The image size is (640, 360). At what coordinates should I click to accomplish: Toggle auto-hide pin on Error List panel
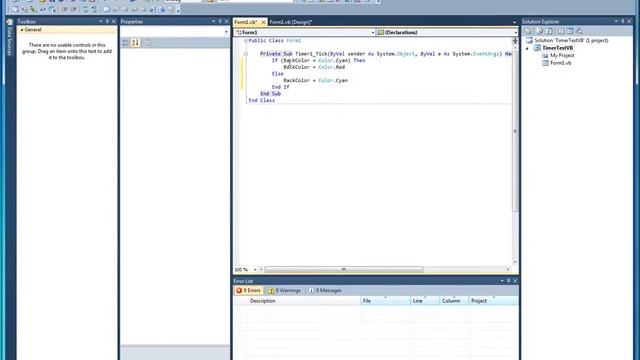(508, 281)
